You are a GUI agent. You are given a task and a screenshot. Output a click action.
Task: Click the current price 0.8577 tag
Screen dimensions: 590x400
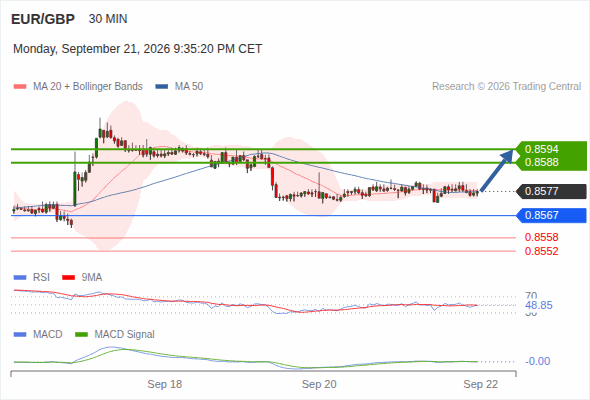click(x=551, y=191)
